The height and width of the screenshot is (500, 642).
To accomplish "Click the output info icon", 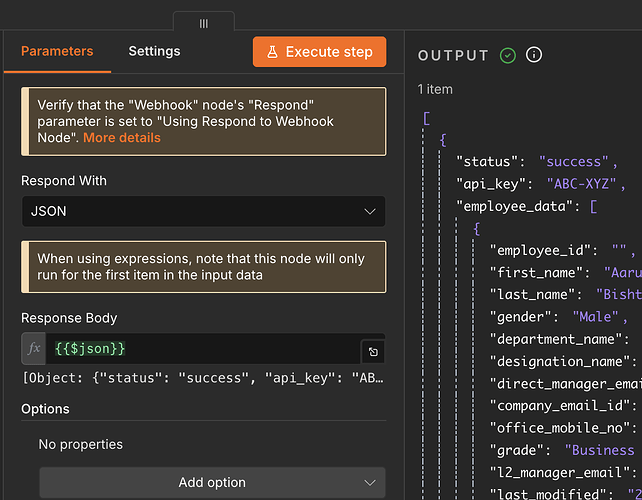I will [534, 55].
